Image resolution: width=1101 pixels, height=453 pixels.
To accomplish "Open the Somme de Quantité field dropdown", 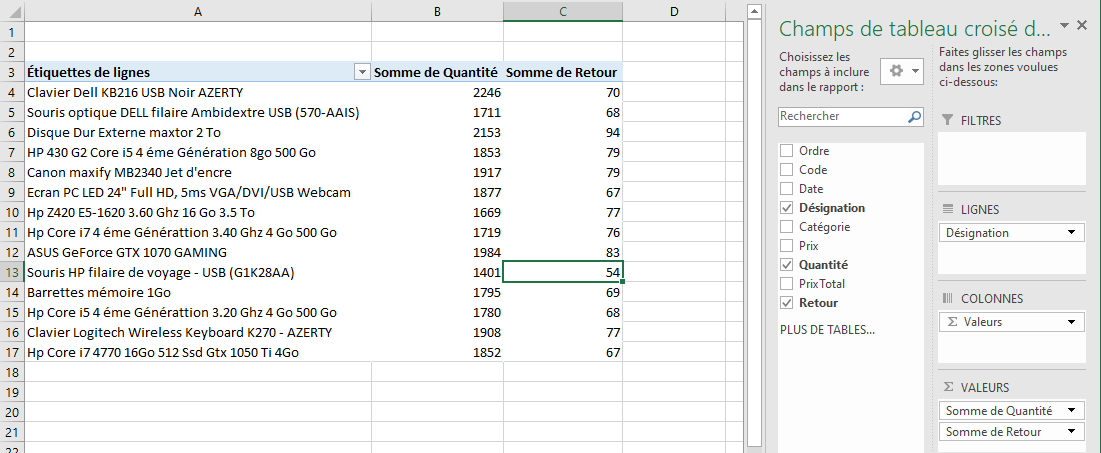I will [1071, 411].
